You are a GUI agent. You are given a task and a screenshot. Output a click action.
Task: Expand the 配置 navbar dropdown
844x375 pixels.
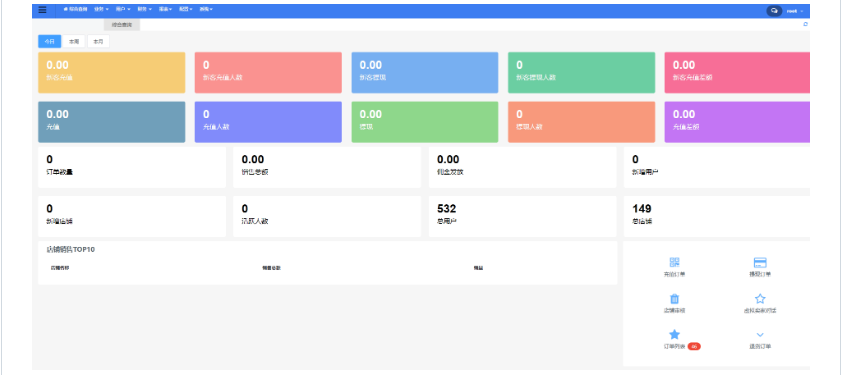tap(186, 10)
